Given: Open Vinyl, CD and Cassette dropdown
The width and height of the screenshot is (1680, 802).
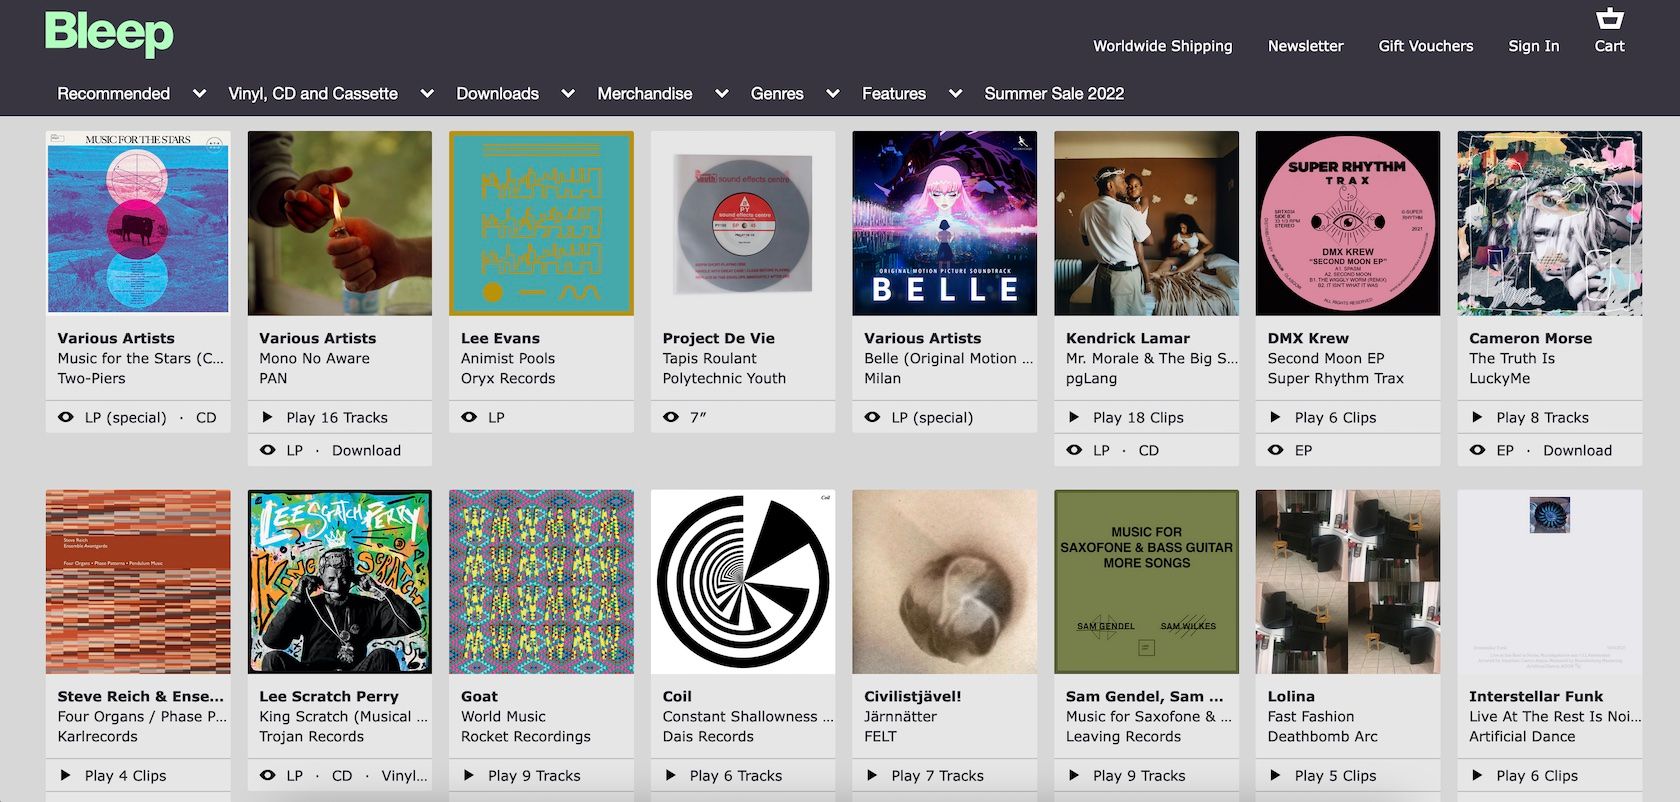Looking at the screenshot, I should [313, 93].
